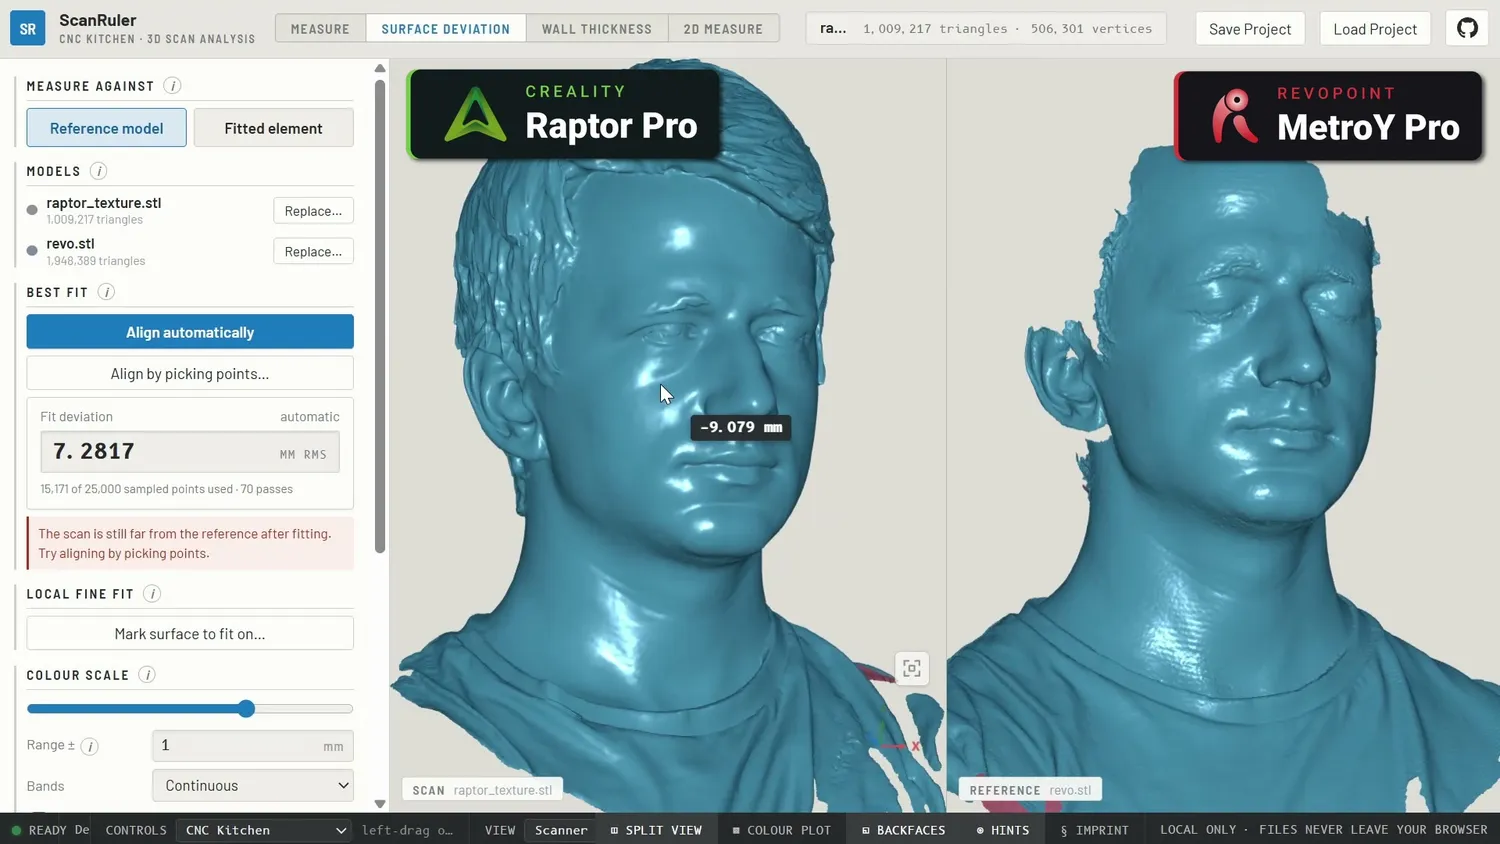Toggle Colour Plot in the status bar

point(781,830)
